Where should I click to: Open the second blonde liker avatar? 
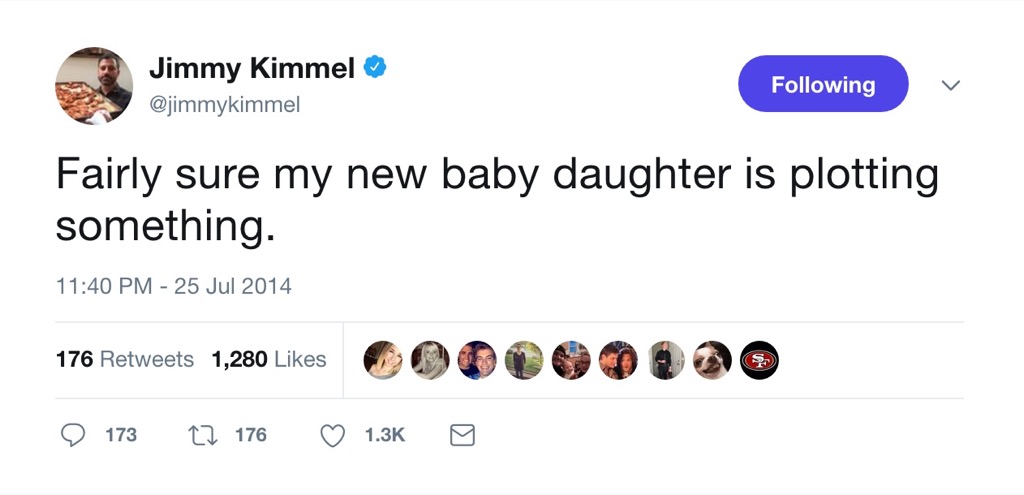pos(430,360)
